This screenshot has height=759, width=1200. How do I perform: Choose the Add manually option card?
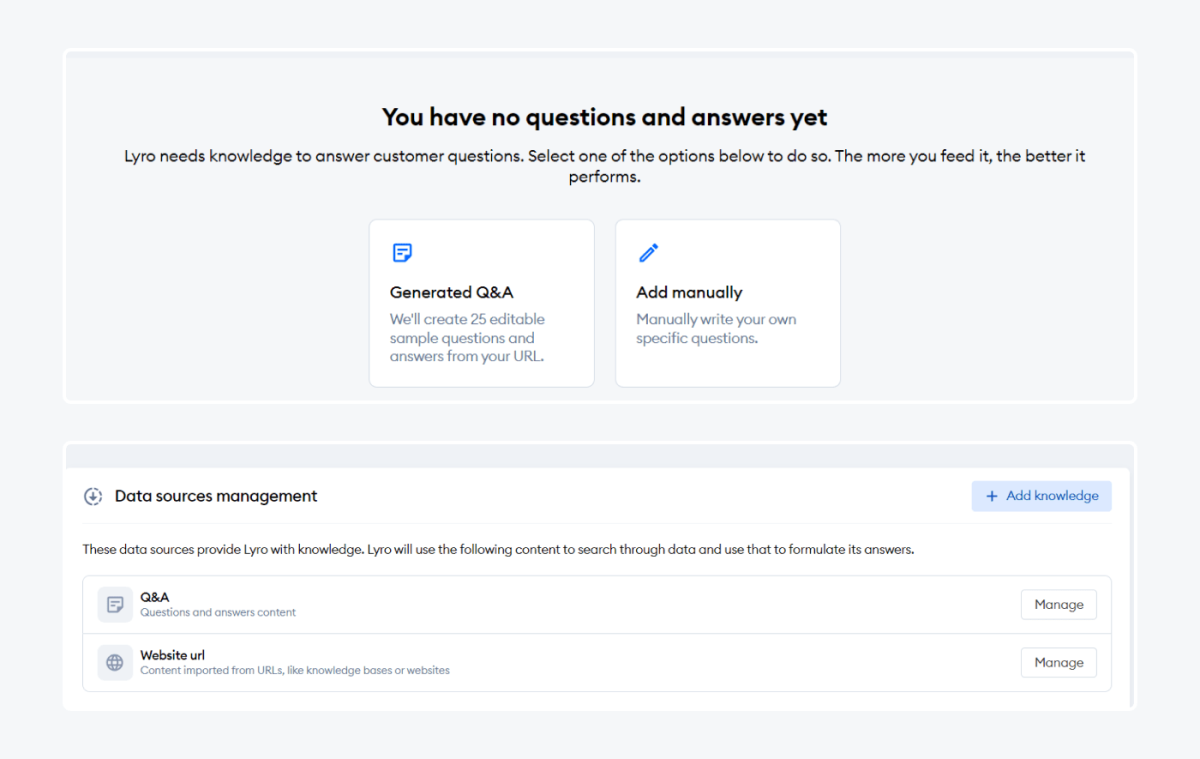pyautogui.click(x=727, y=302)
